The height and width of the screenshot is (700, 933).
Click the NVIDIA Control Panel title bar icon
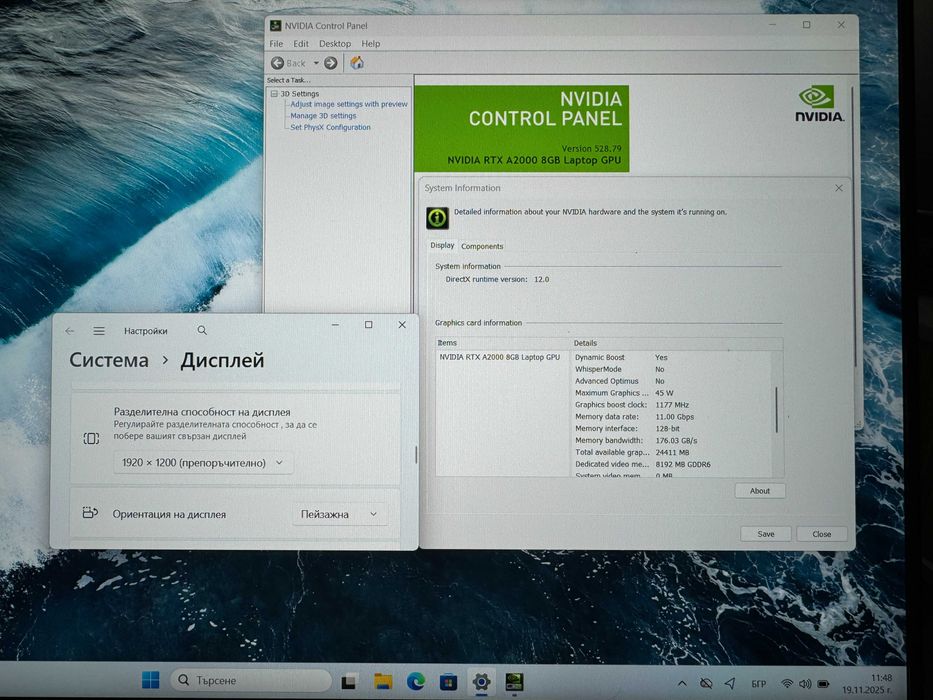tap(275, 26)
